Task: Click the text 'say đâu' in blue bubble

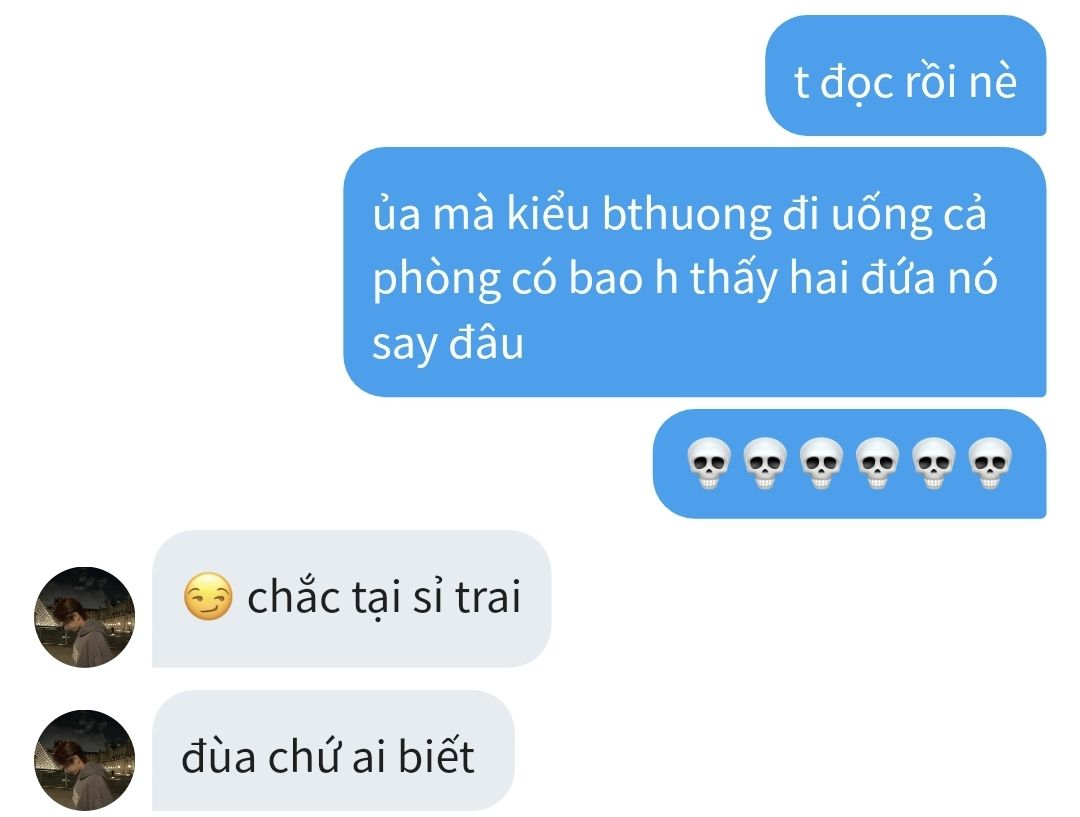Action: [448, 344]
